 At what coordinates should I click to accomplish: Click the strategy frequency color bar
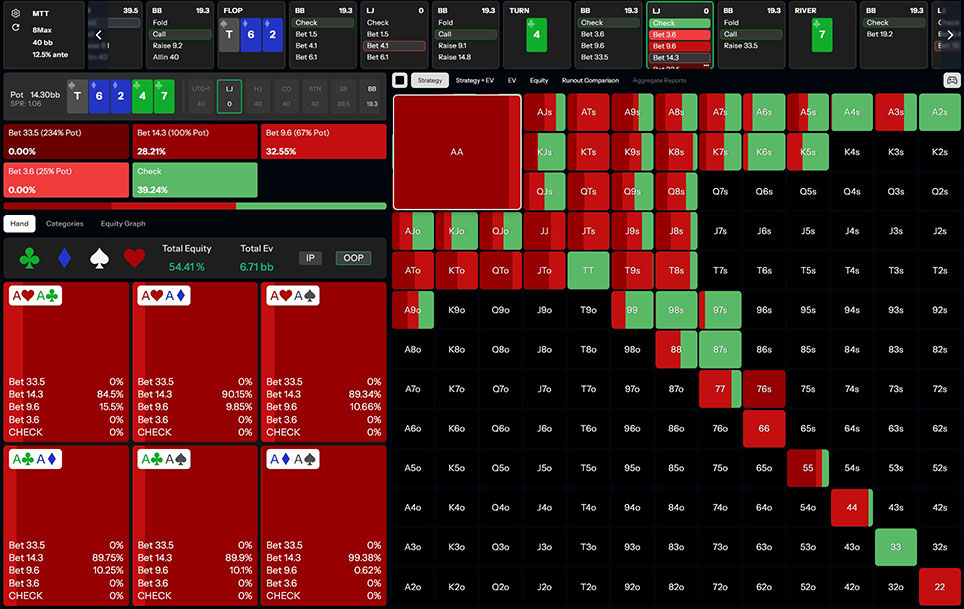pyautogui.click(x=194, y=206)
